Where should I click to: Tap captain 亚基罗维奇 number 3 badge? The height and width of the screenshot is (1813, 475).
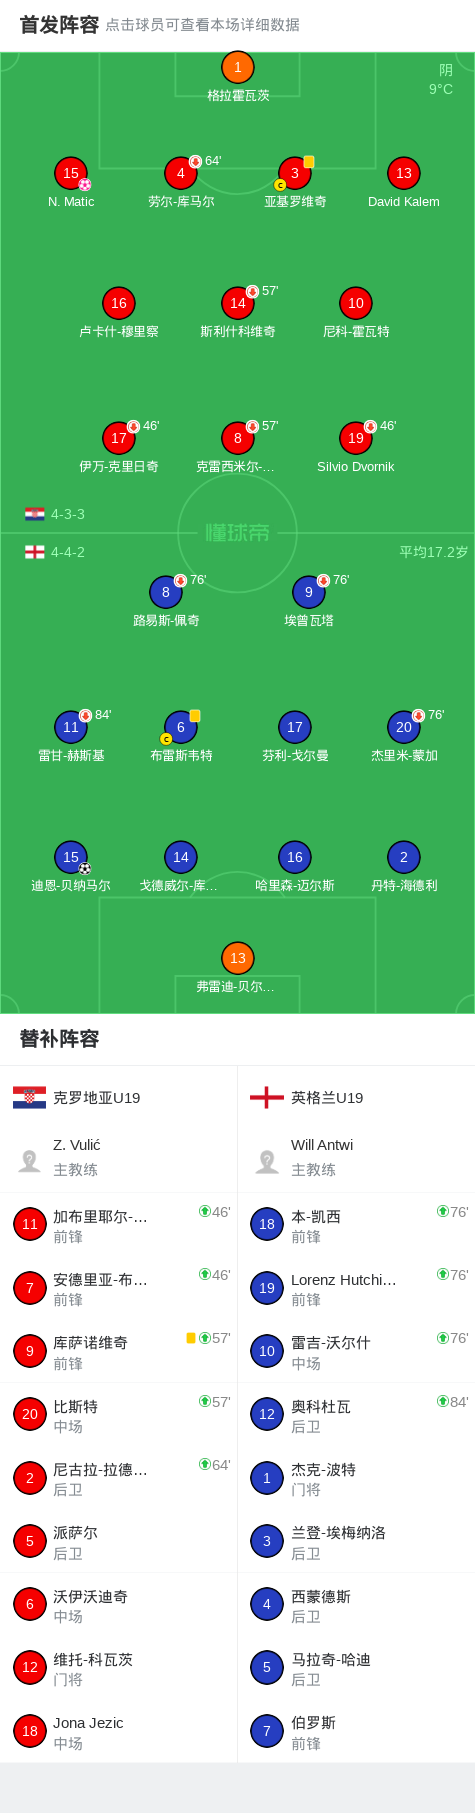pyautogui.click(x=294, y=173)
